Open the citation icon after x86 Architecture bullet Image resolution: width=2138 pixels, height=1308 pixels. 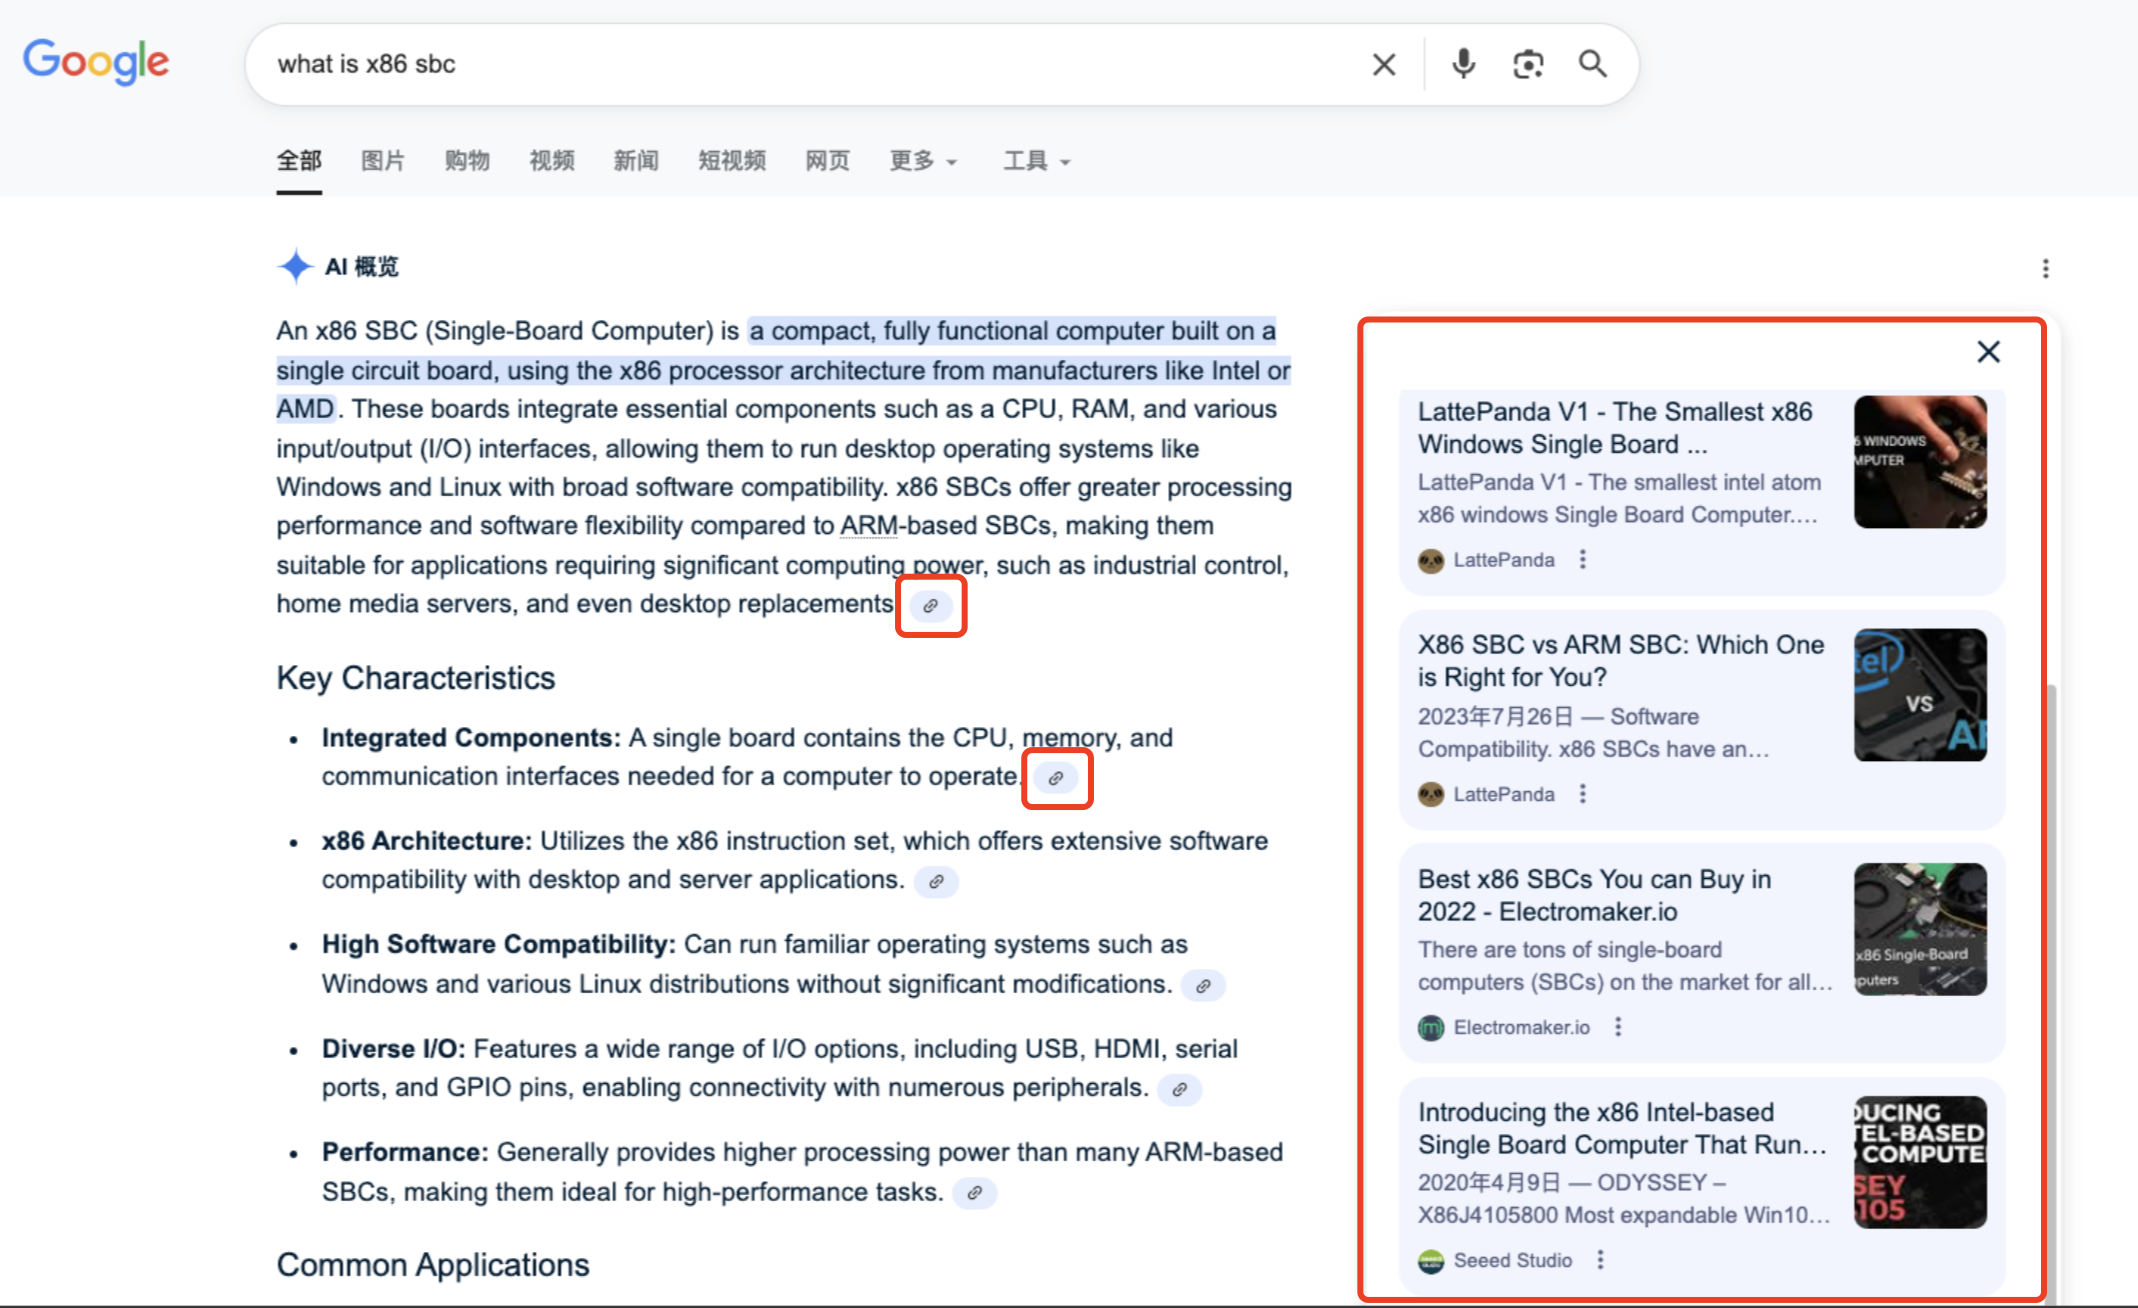(936, 881)
